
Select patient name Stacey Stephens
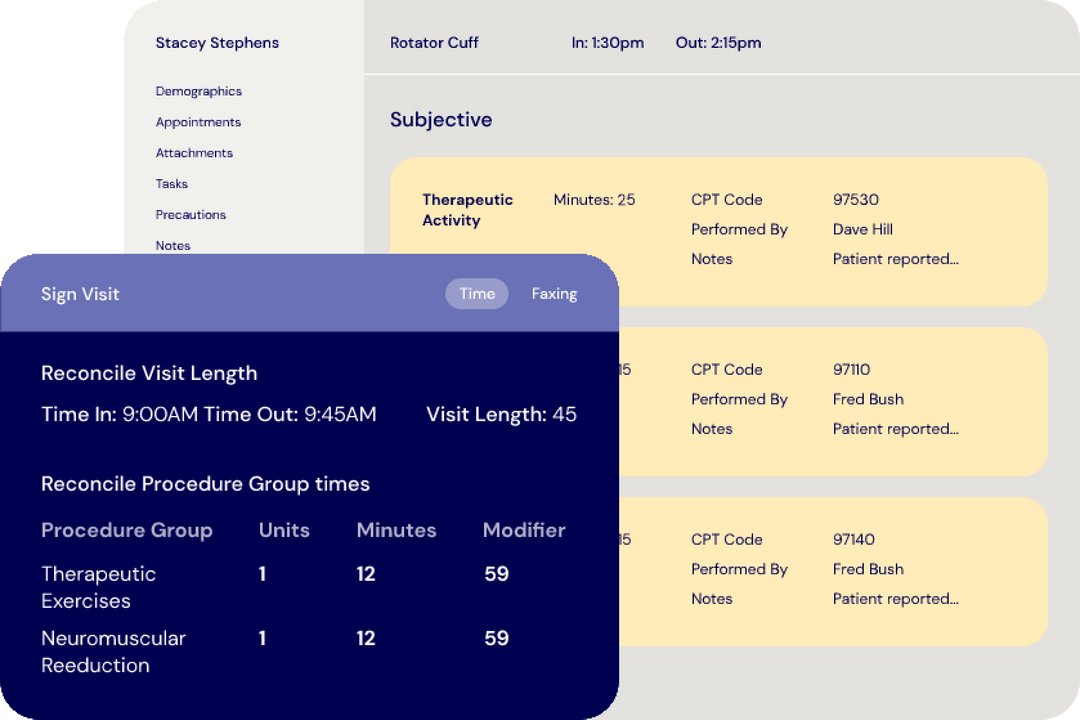[217, 42]
